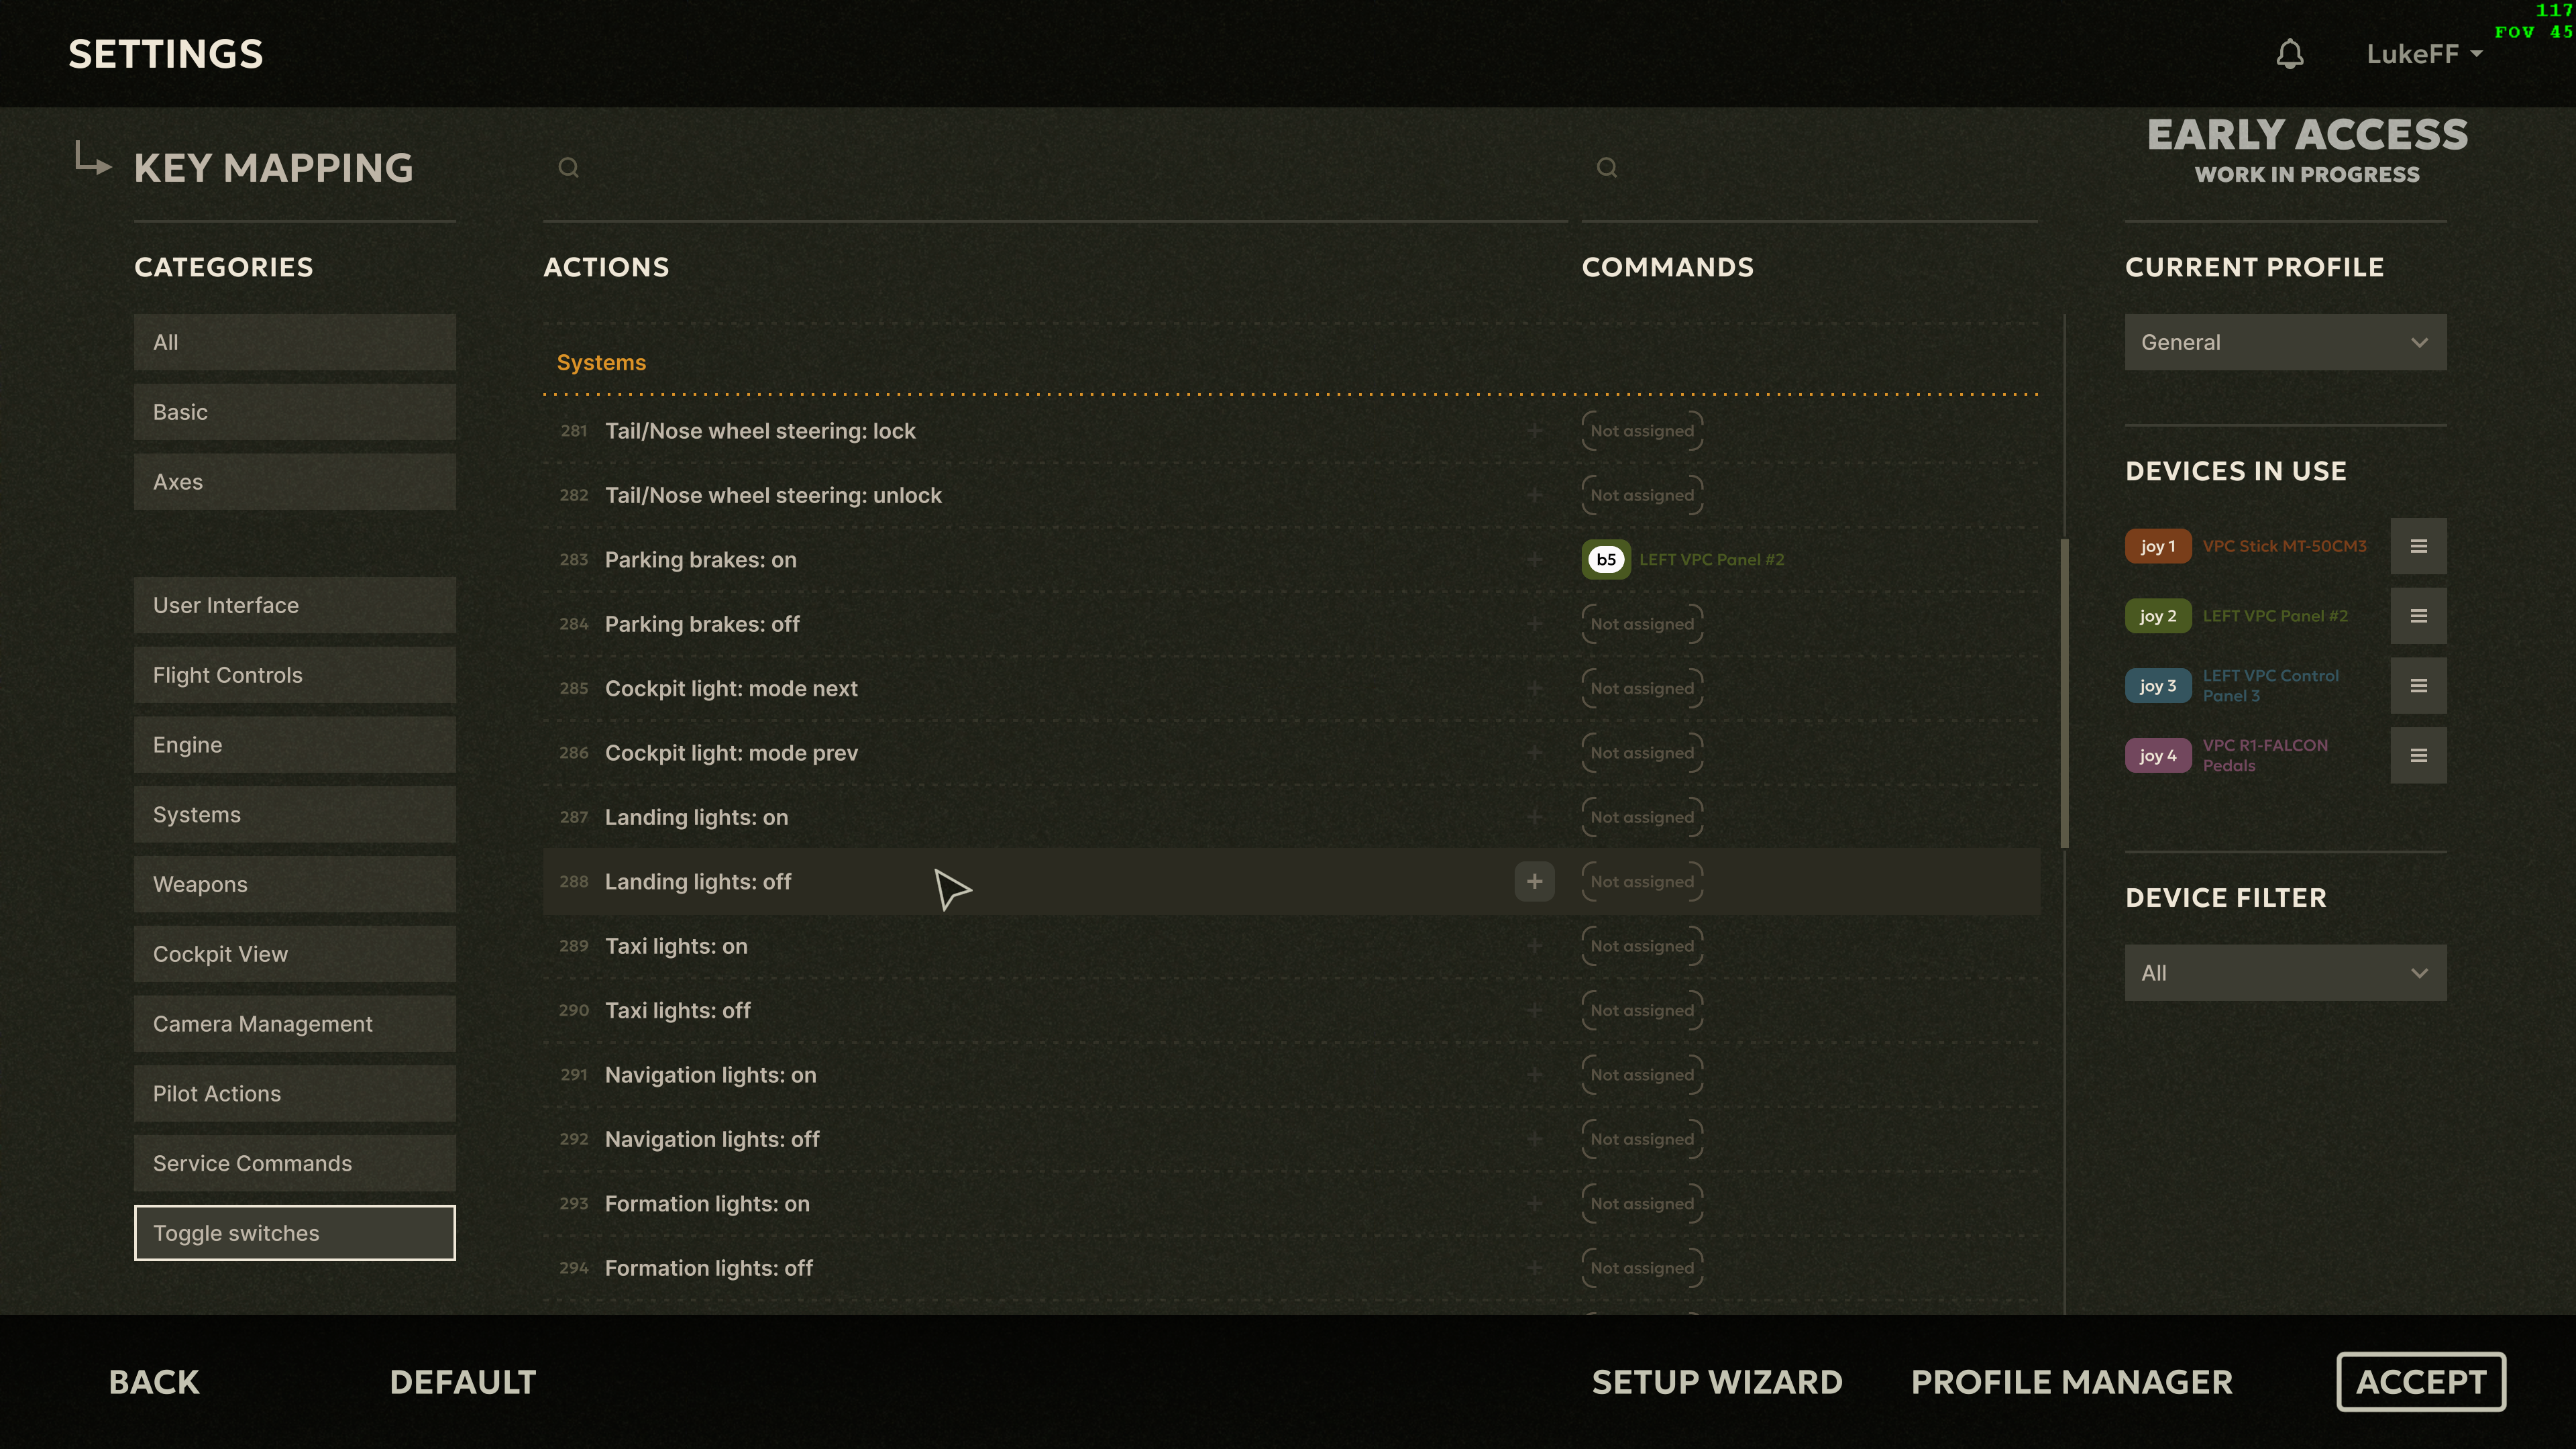
Task: Open menu for joy 2 LEFT VPC Panel #2
Action: point(2418,616)
